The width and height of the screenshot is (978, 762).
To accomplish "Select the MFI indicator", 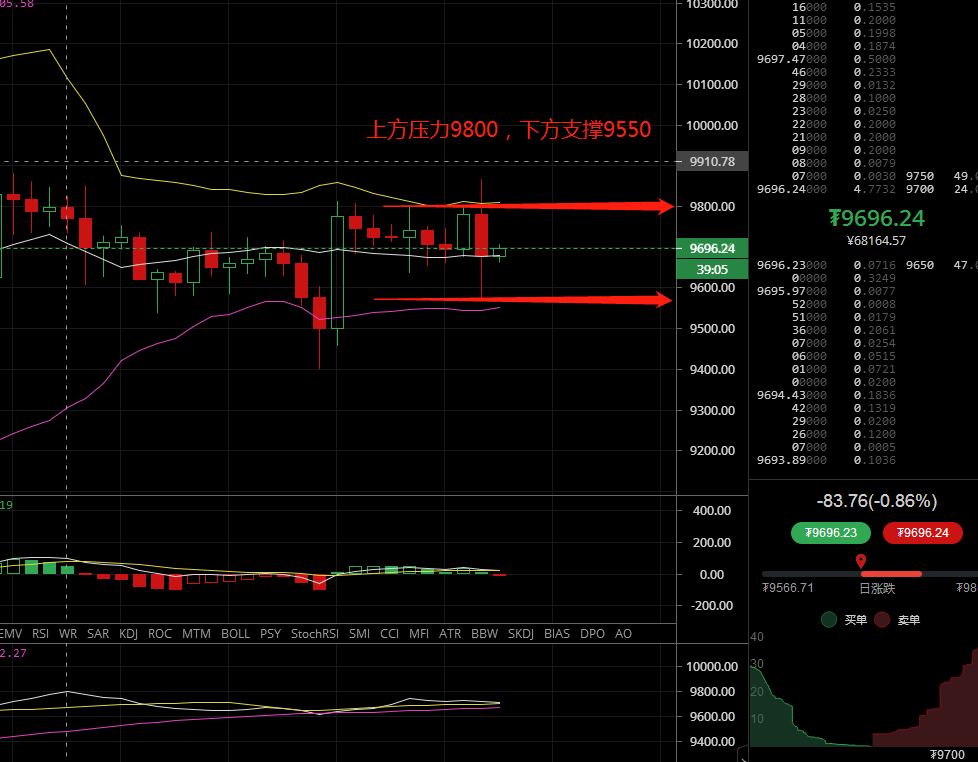I will coord(419,634).
